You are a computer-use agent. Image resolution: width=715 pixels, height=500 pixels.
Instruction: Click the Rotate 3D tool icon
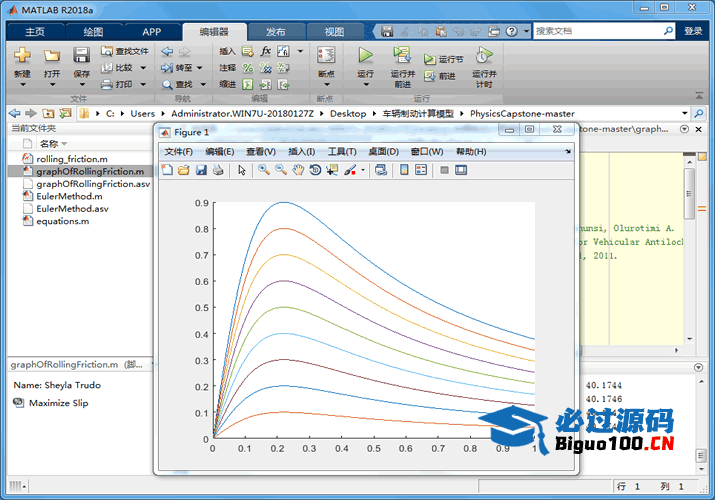(x=315, y=170)
